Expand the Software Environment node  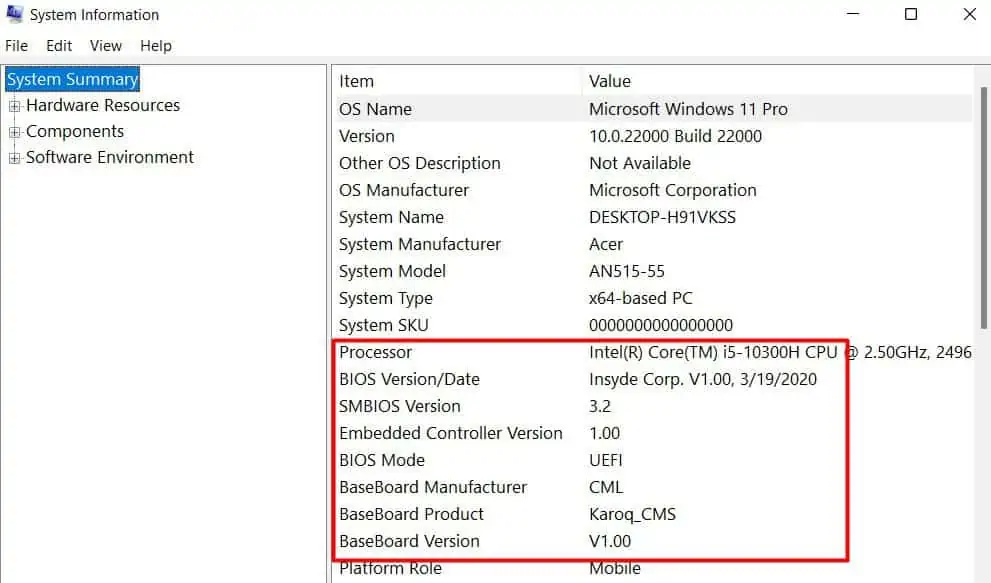15,158
